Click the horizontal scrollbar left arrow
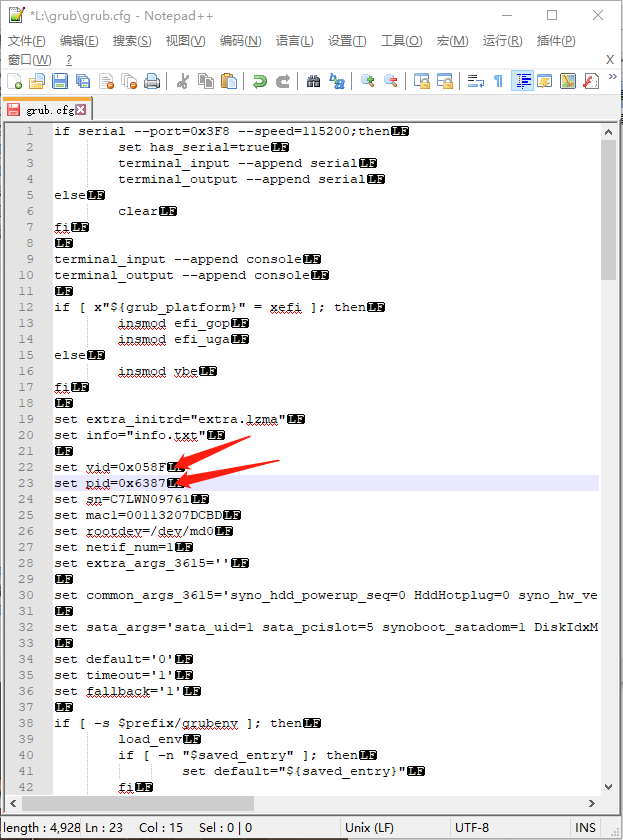Image resolution: width=623 pixels, height=840 pixels. [x=13, y=803]
